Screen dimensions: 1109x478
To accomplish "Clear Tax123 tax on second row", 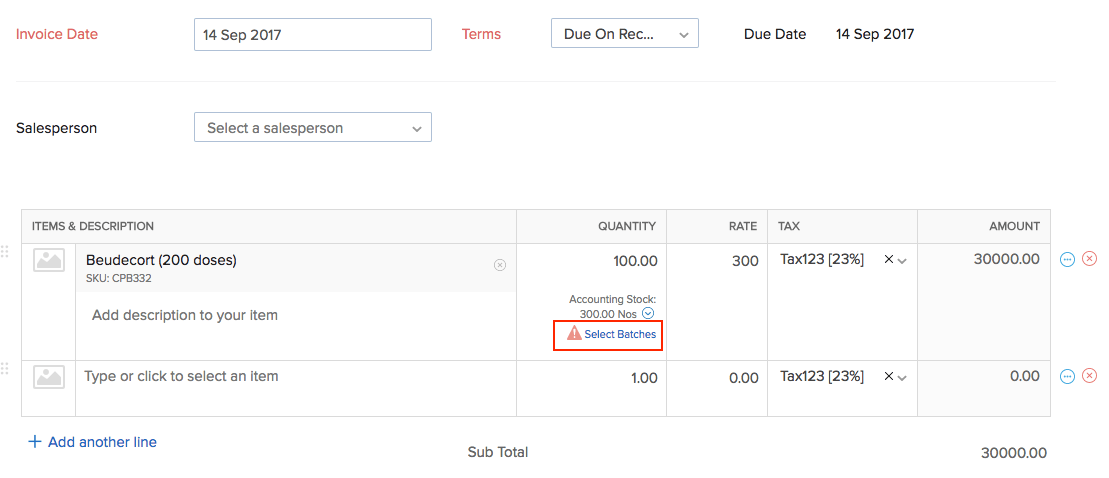I will [888, 377].
